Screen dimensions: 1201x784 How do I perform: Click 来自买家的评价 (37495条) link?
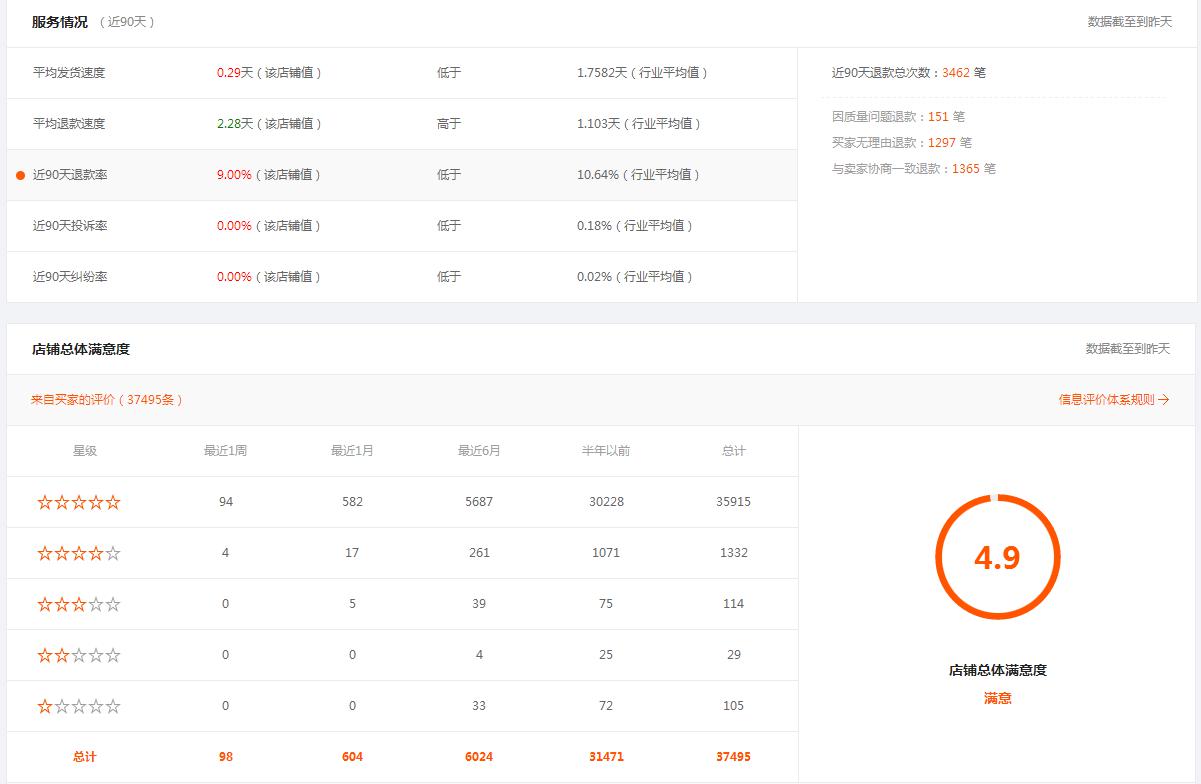tap(106, 399)
